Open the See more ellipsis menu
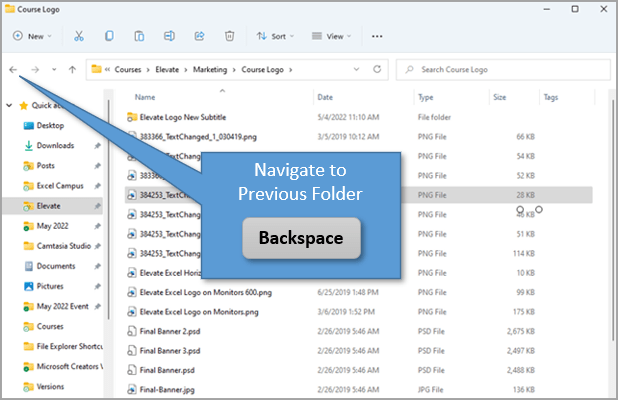Viewport: 618px width, 400px height. pos(377,36)
